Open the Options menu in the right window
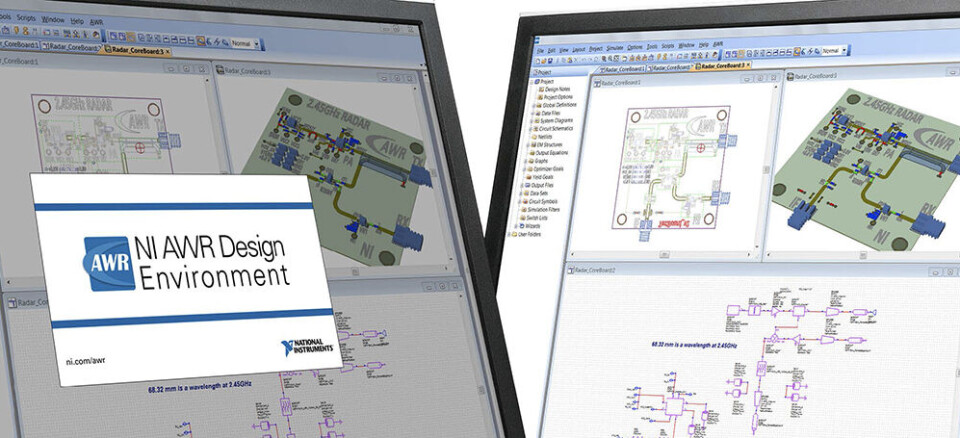Image resolution: width=960 pixels, height=438 pixels. point(635,48)
